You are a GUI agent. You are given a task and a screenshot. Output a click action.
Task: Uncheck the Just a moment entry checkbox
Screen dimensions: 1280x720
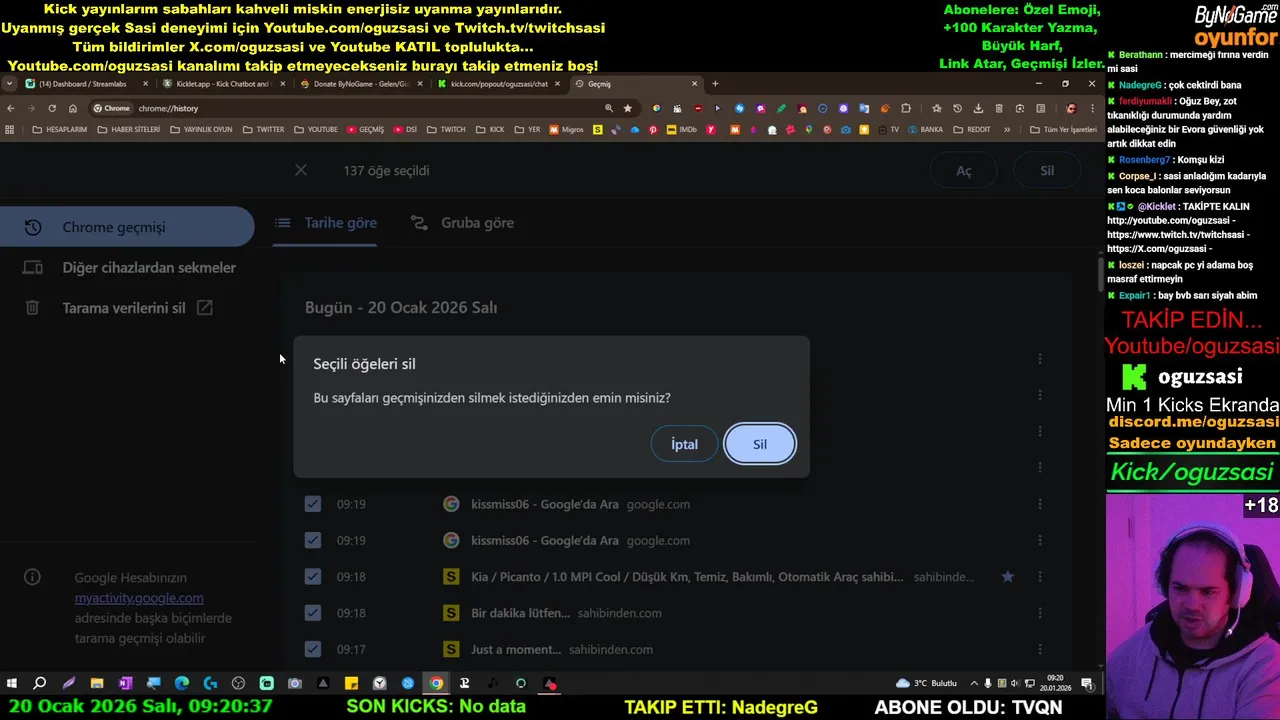tap(313, 649)
